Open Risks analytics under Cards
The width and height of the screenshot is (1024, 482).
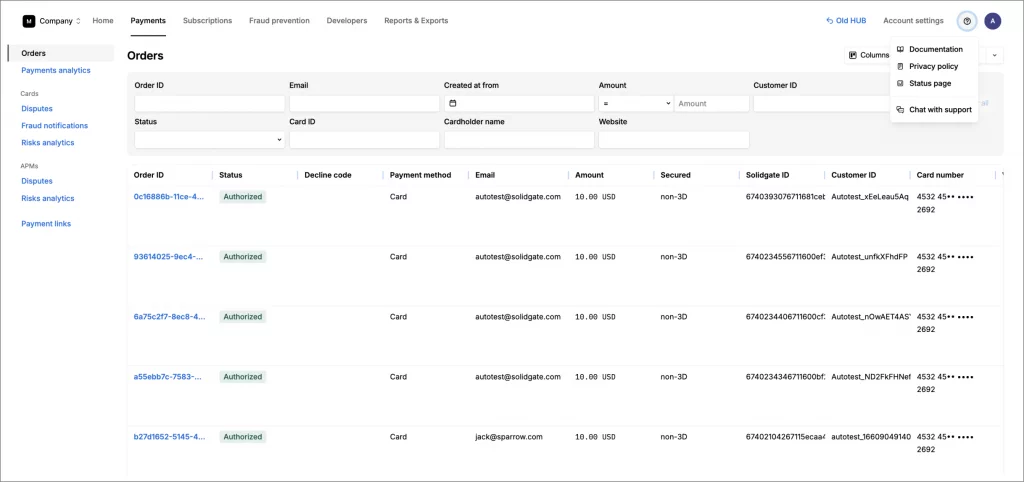pos(48,142)
